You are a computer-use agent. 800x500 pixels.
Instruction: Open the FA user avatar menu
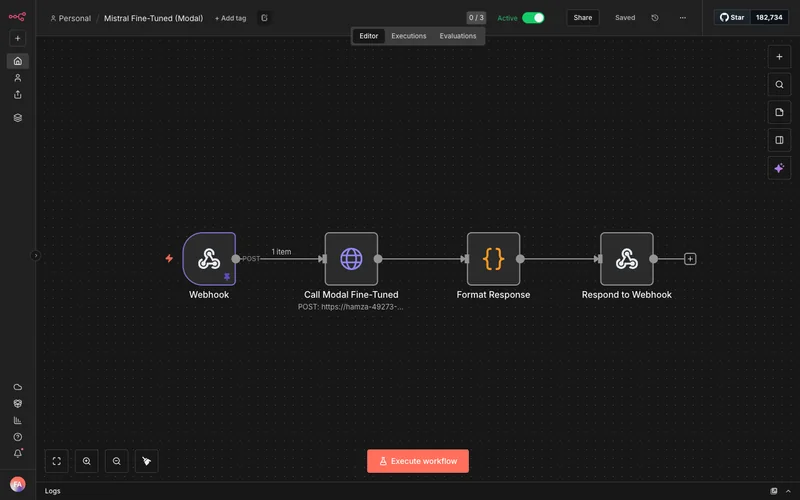tap(18, 484)
